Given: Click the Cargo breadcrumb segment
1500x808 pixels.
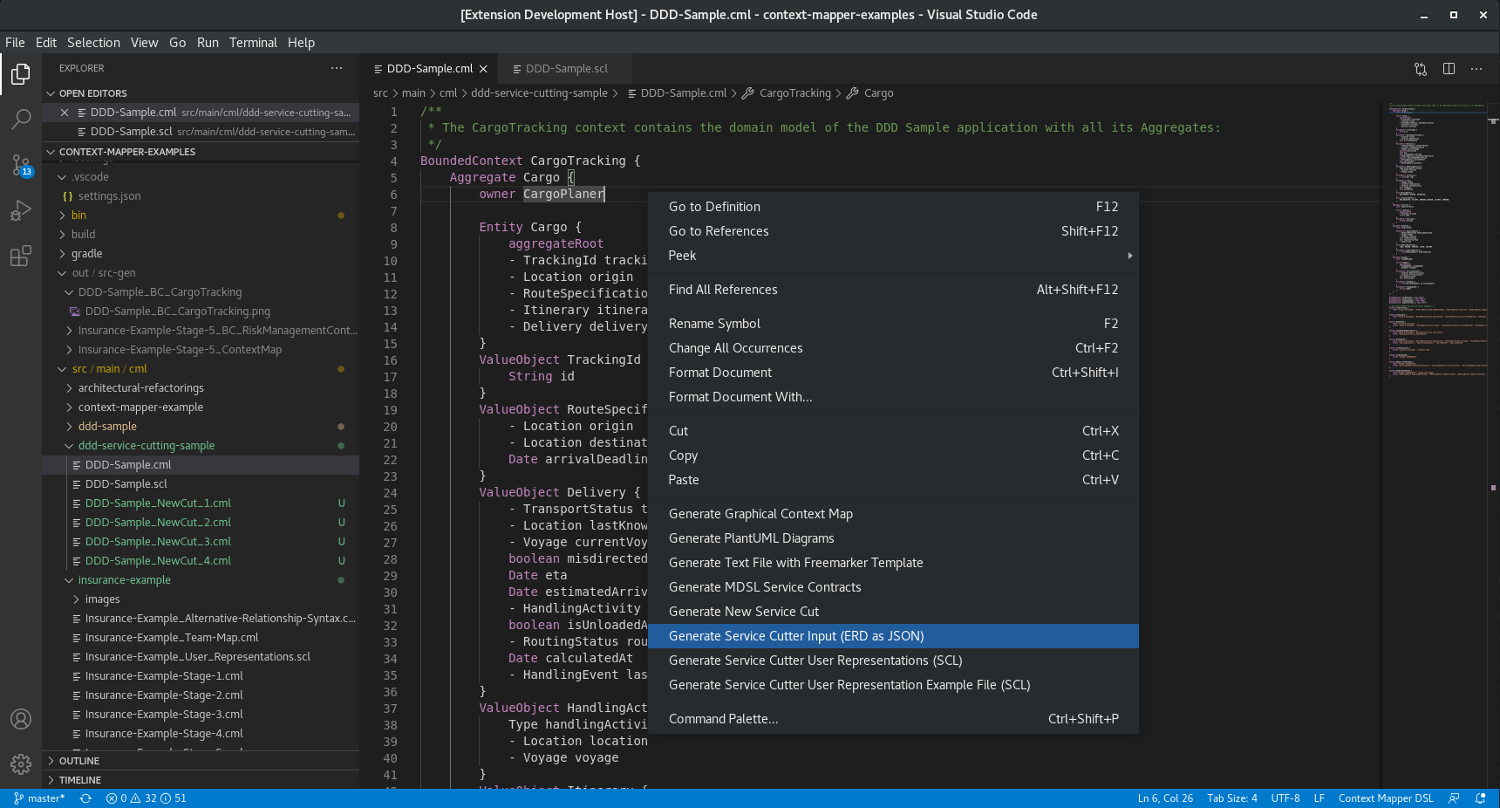Looking at the screenshot, I should pos(878,93).
